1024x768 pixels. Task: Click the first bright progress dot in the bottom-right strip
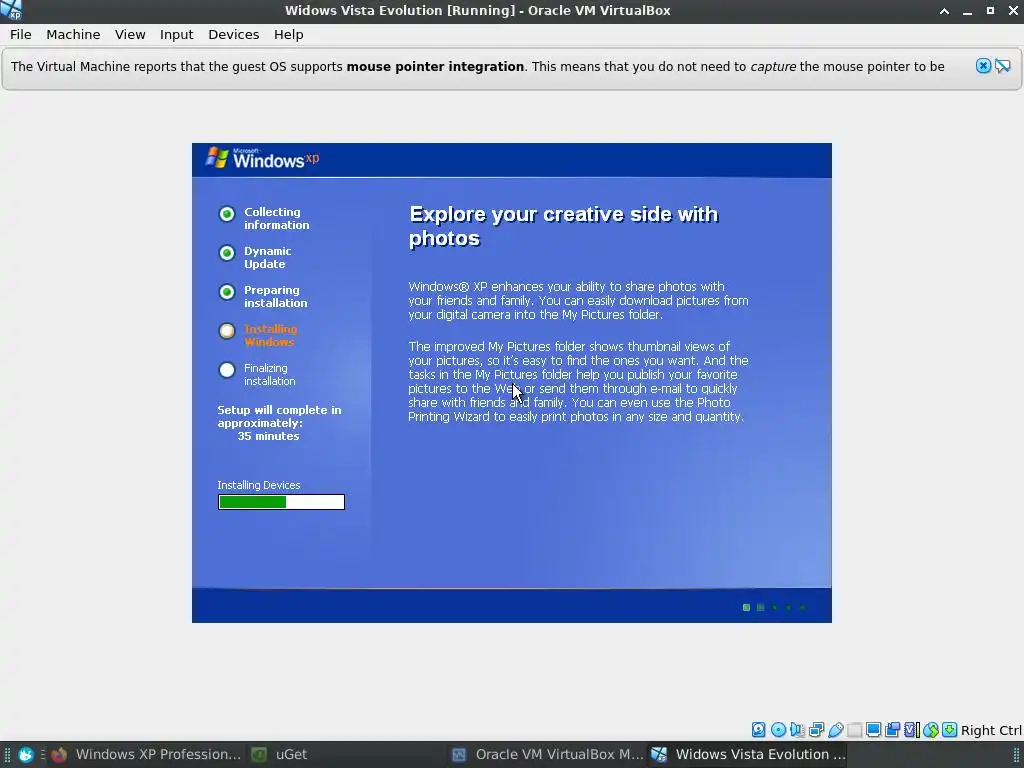(x=746, y=607)
